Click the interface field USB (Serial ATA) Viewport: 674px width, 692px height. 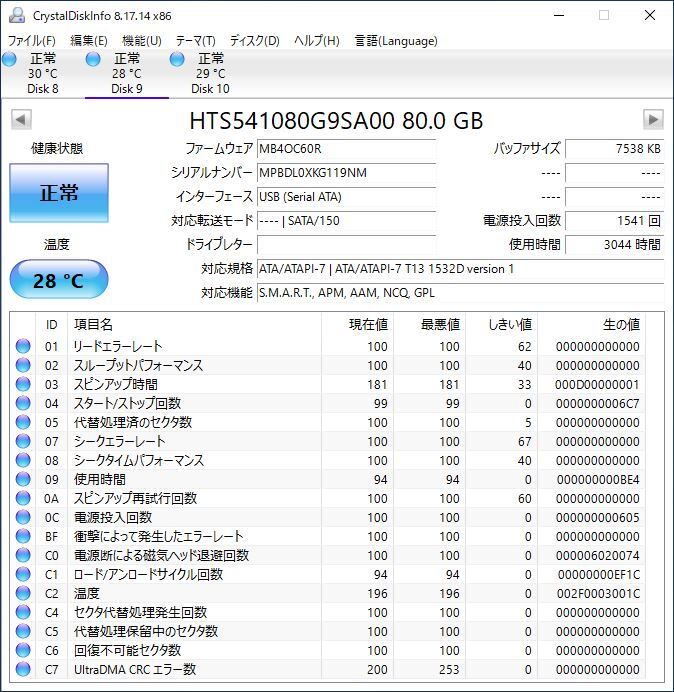pyautogui.click(x=346, y=196)
